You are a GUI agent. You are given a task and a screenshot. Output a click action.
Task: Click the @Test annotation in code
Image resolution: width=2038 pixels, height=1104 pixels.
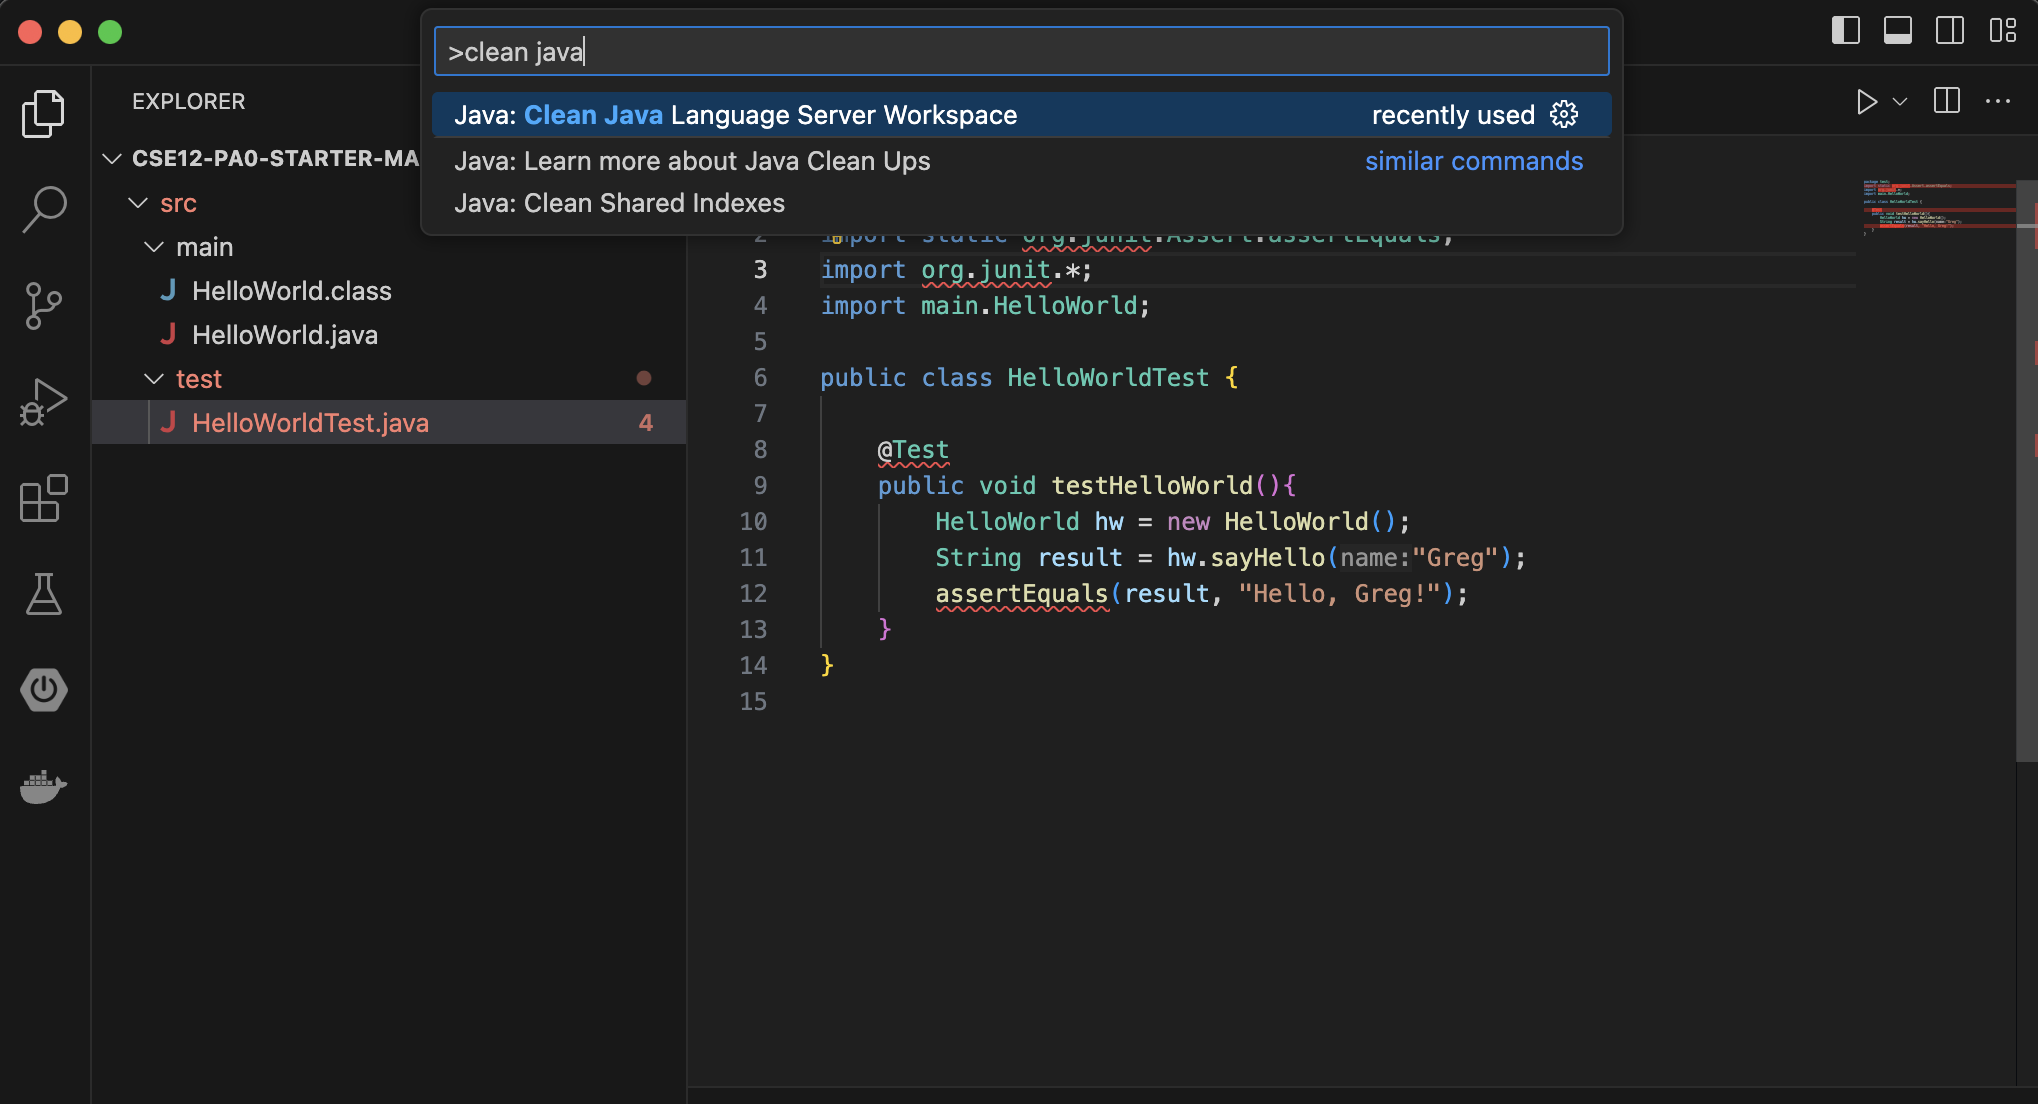point(913,450)
